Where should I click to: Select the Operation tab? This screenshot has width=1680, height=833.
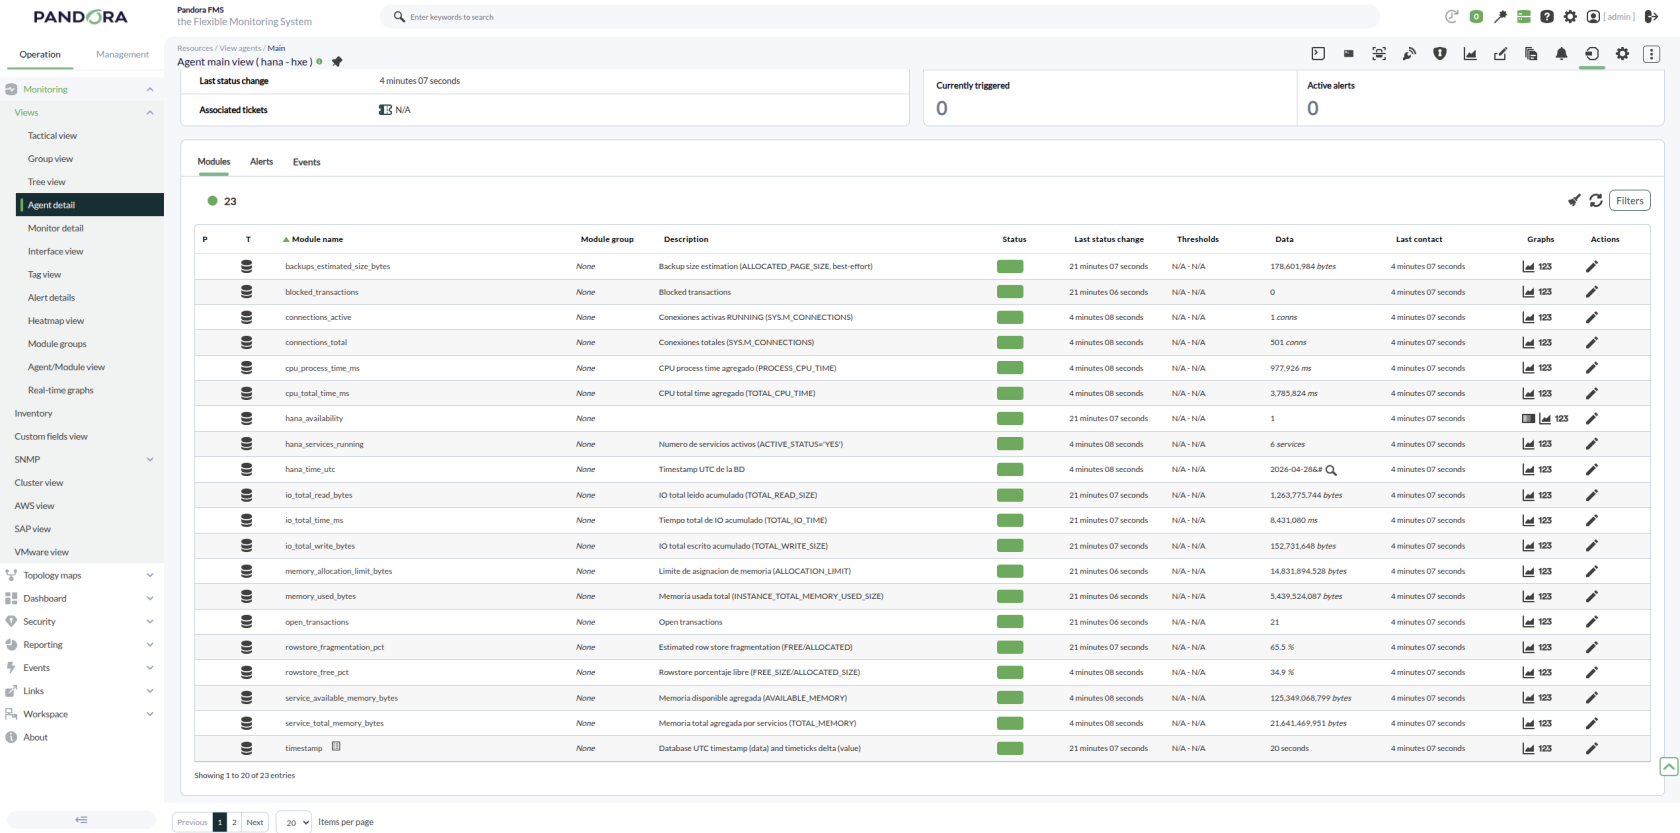(x=40, y=55)
